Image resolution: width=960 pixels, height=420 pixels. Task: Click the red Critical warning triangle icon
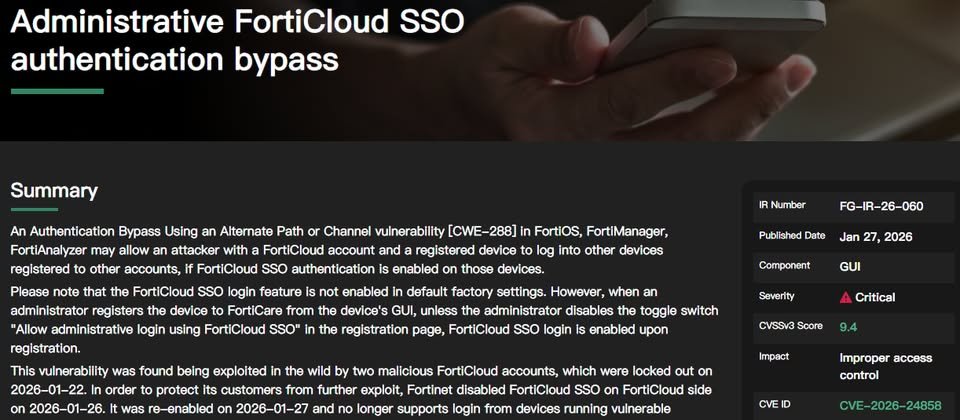tap(846, 298)
